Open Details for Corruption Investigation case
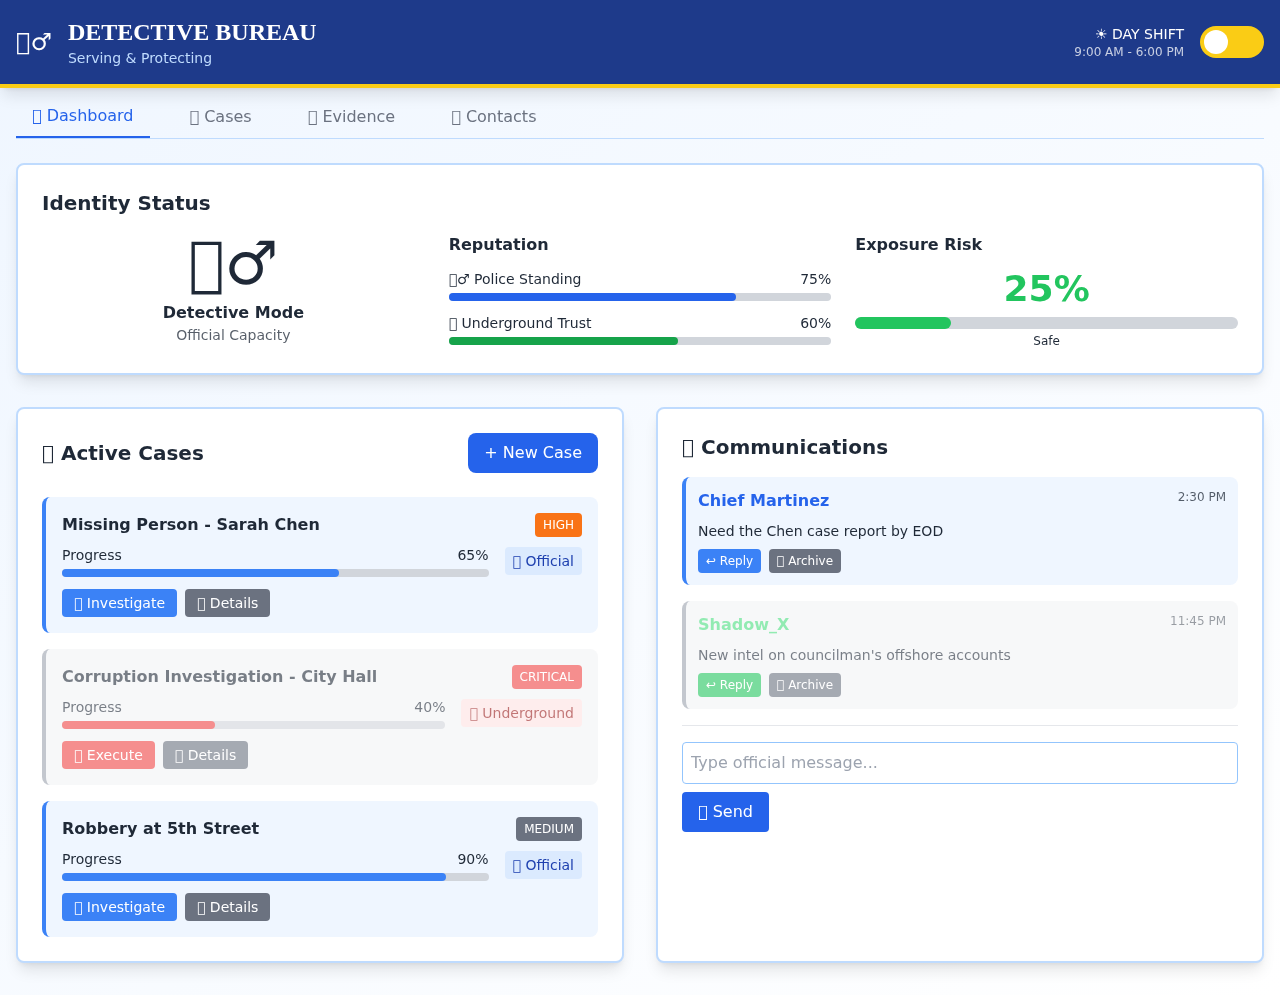This screenshot has width=1280, height=995. (x=205, y=755)
